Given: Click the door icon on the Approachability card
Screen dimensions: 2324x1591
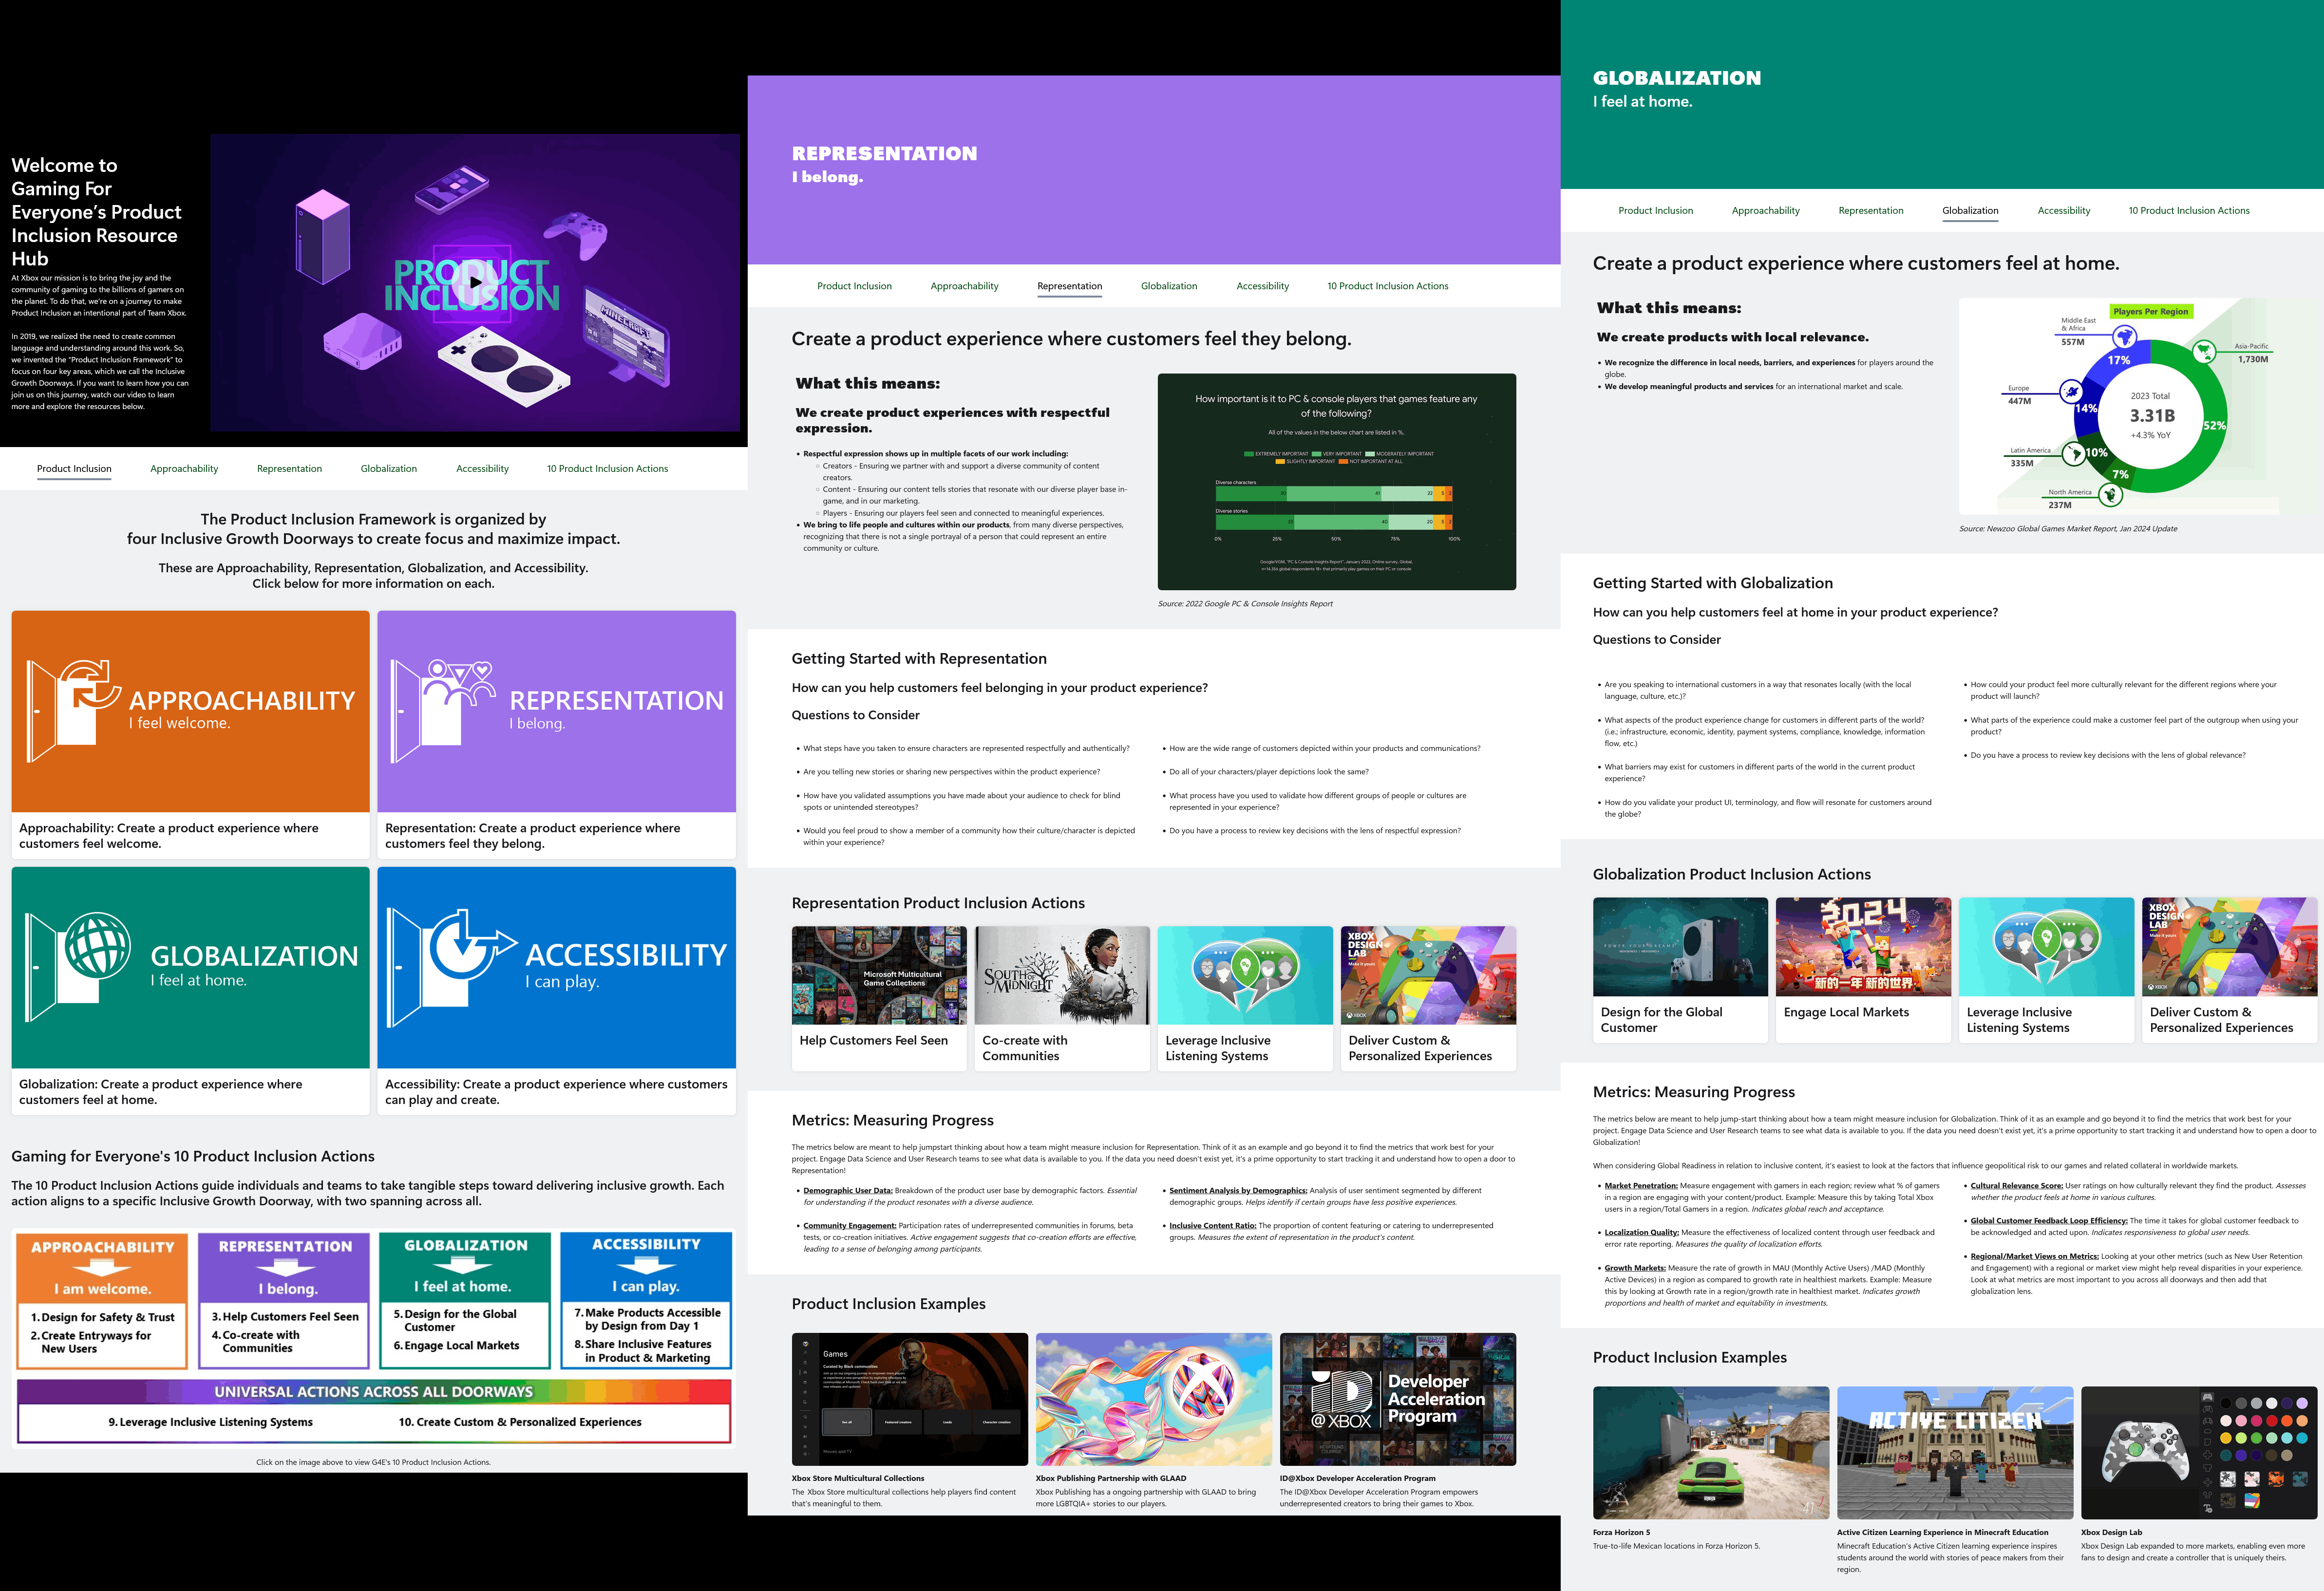Looking at the screenshot, I should tap(73, 711).
